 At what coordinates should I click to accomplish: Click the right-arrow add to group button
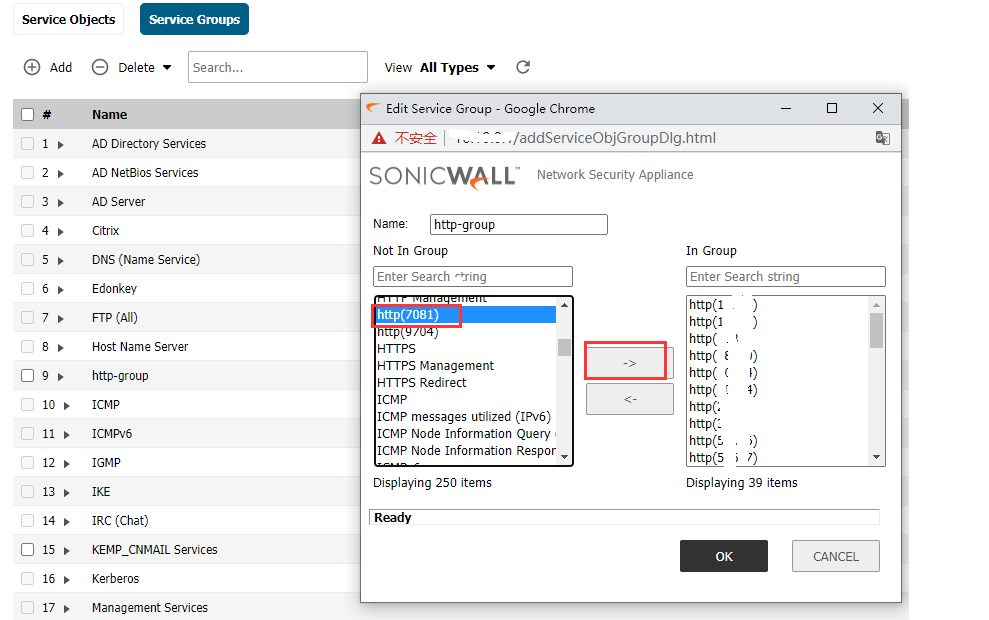click(629, 363)
